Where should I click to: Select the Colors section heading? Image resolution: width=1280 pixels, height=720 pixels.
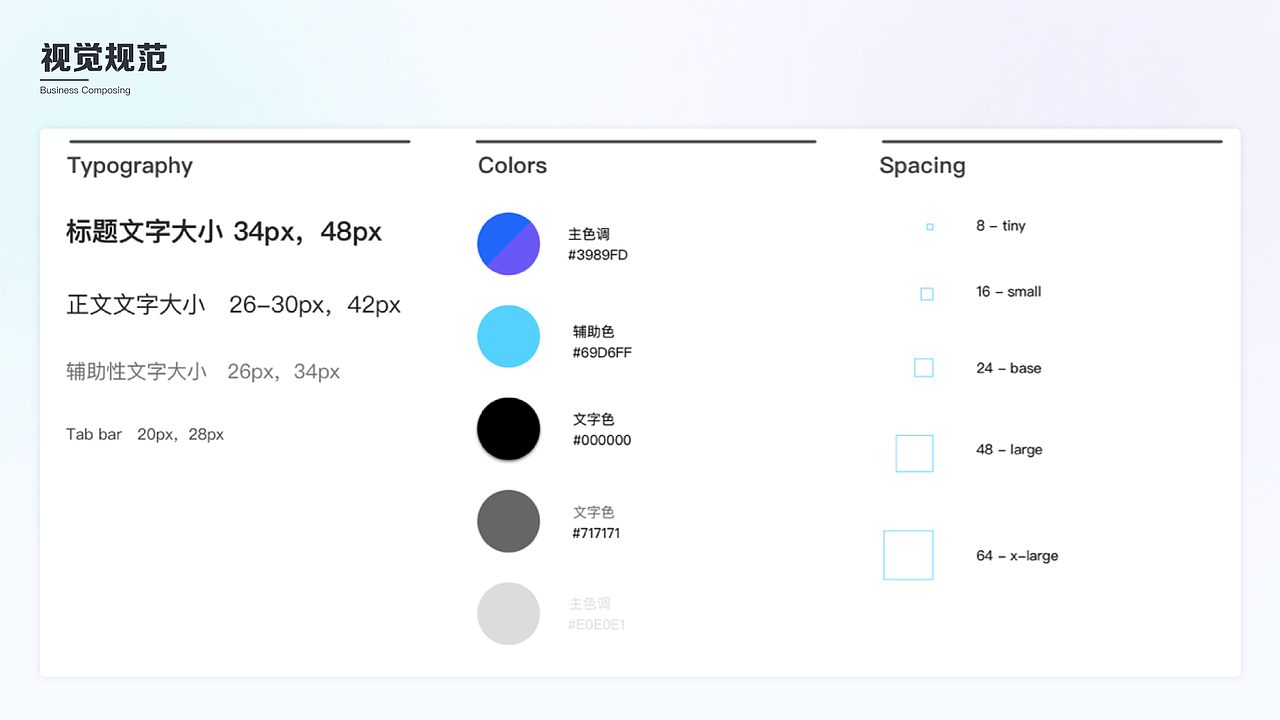point(512,166)
